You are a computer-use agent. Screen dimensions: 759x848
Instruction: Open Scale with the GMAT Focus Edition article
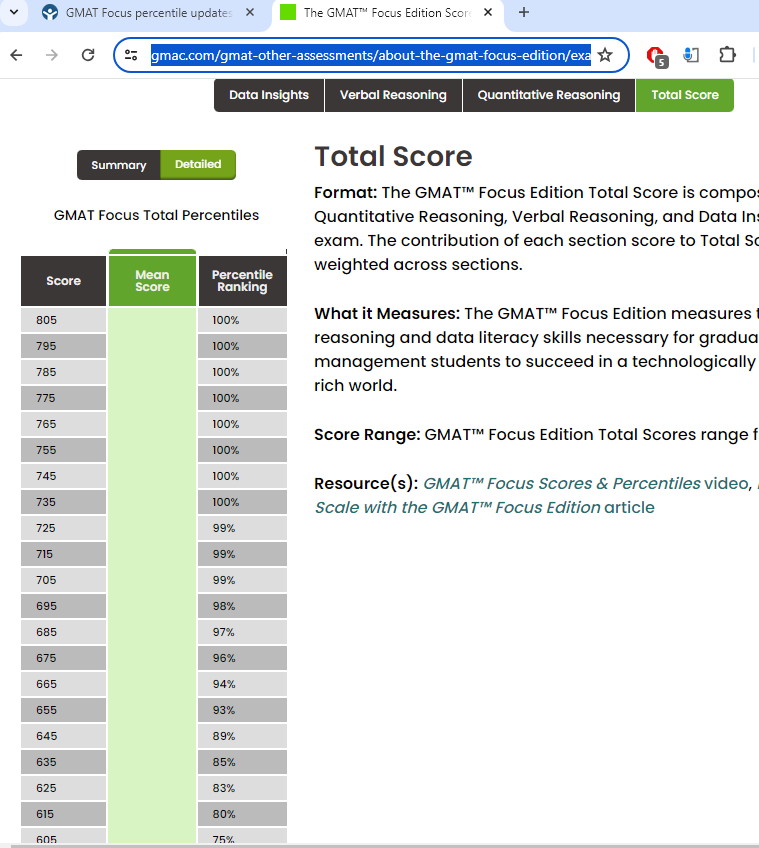(458, 507)
